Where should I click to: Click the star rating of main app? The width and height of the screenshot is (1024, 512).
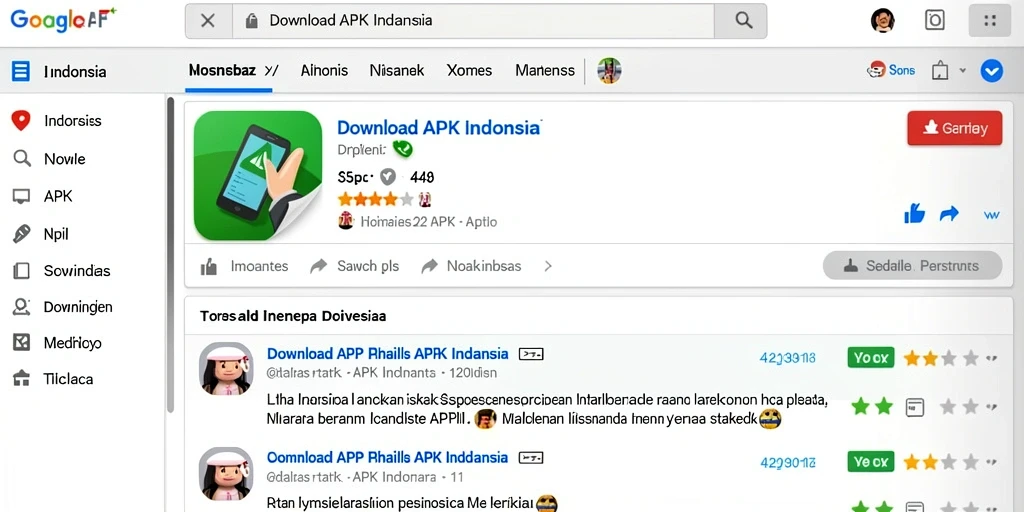(x=375, y=199)
